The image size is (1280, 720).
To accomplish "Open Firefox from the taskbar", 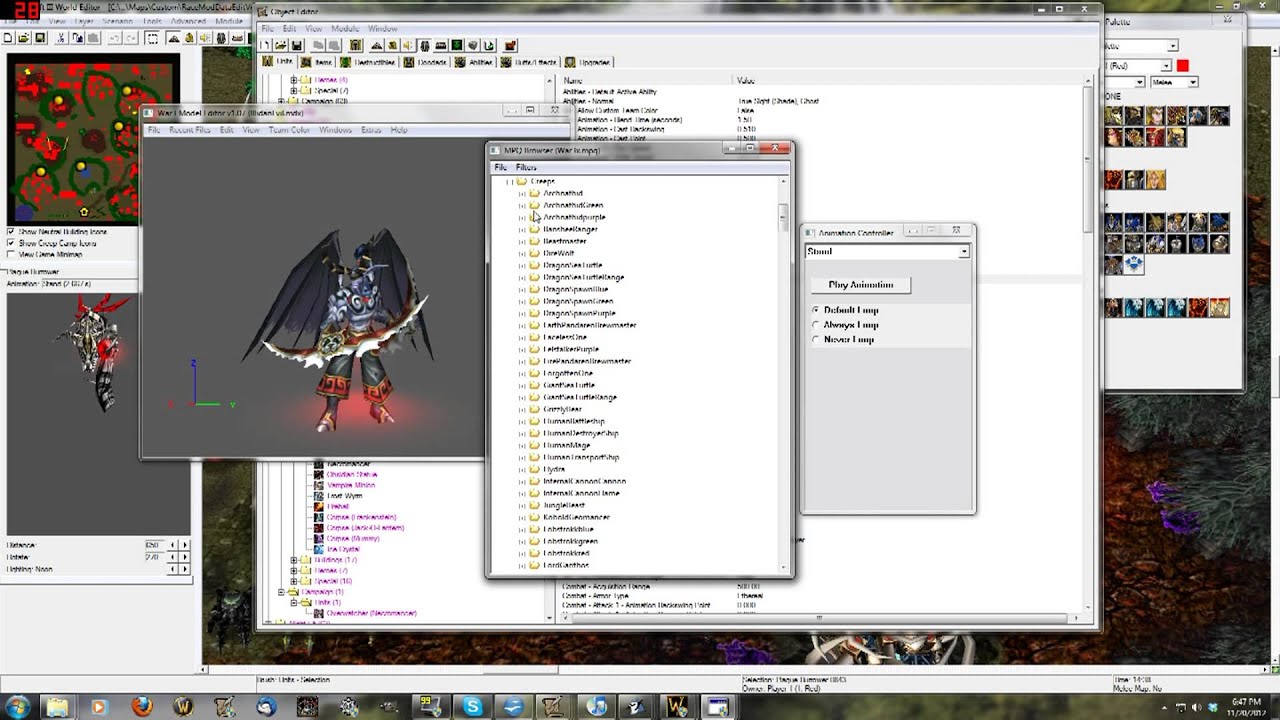I will pos(141,707).
